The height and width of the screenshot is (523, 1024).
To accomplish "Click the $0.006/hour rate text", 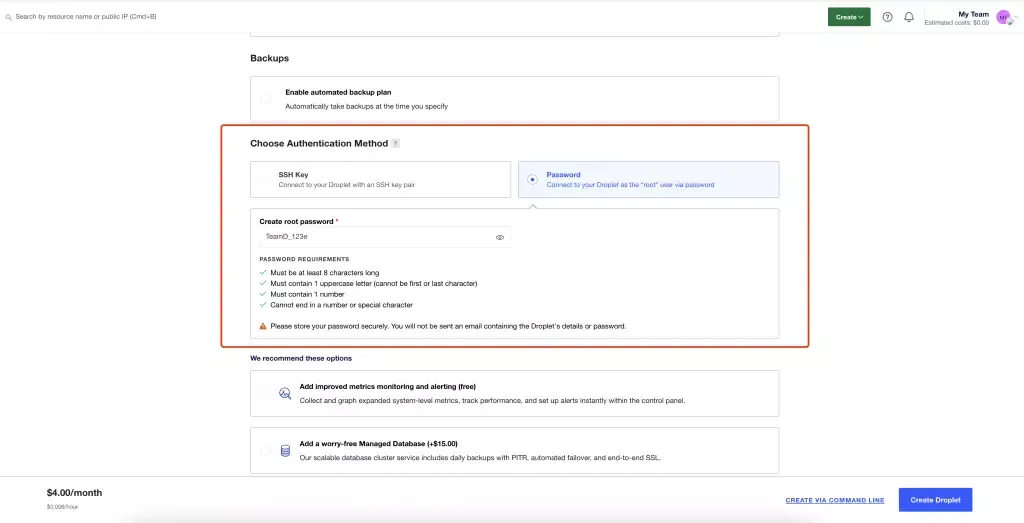I will click(63, 507).
